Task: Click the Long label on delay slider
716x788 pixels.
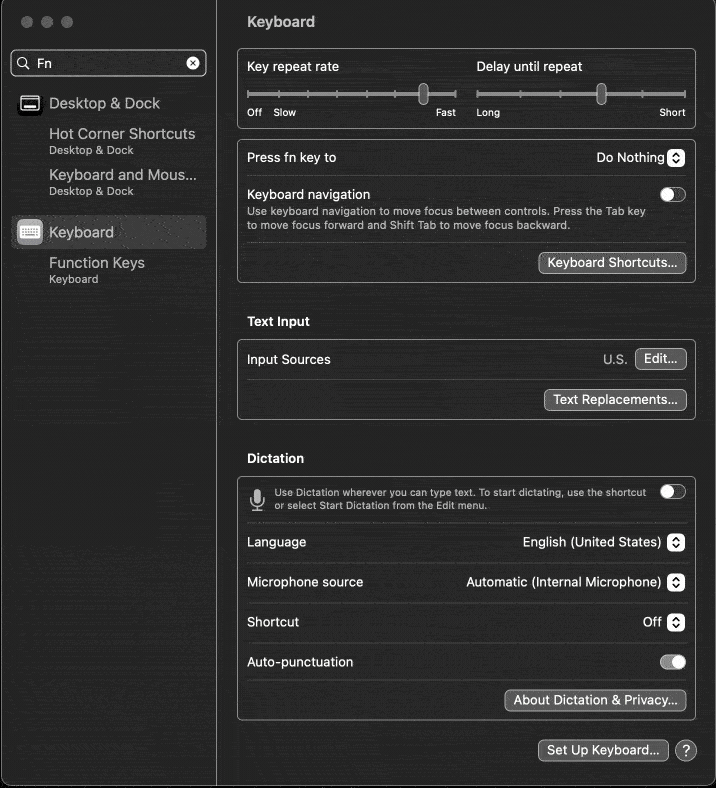Action: coord(488,113)
